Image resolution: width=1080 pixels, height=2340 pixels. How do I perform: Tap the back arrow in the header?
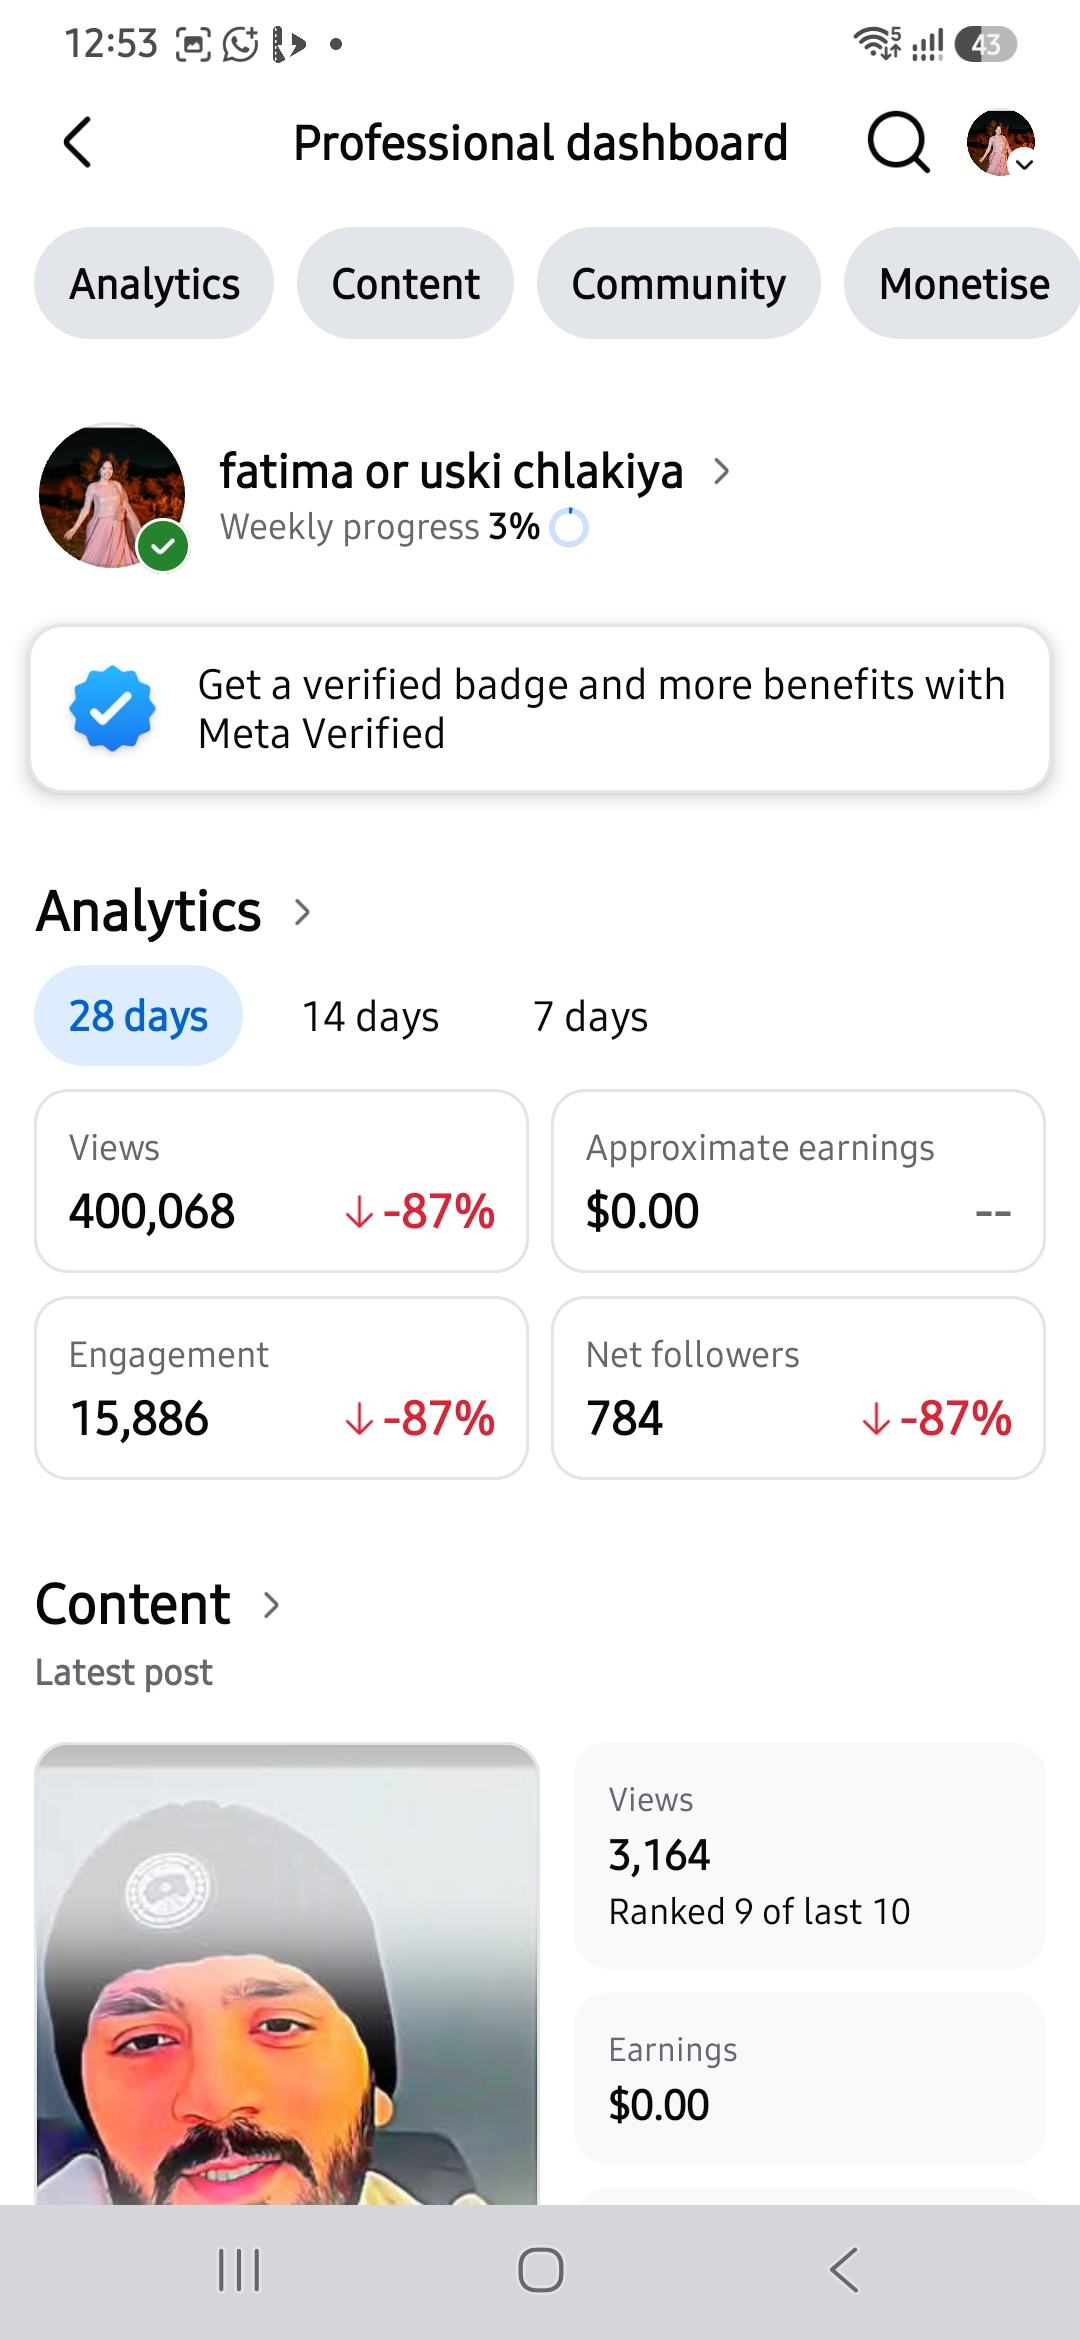click(x=77, y=142)
